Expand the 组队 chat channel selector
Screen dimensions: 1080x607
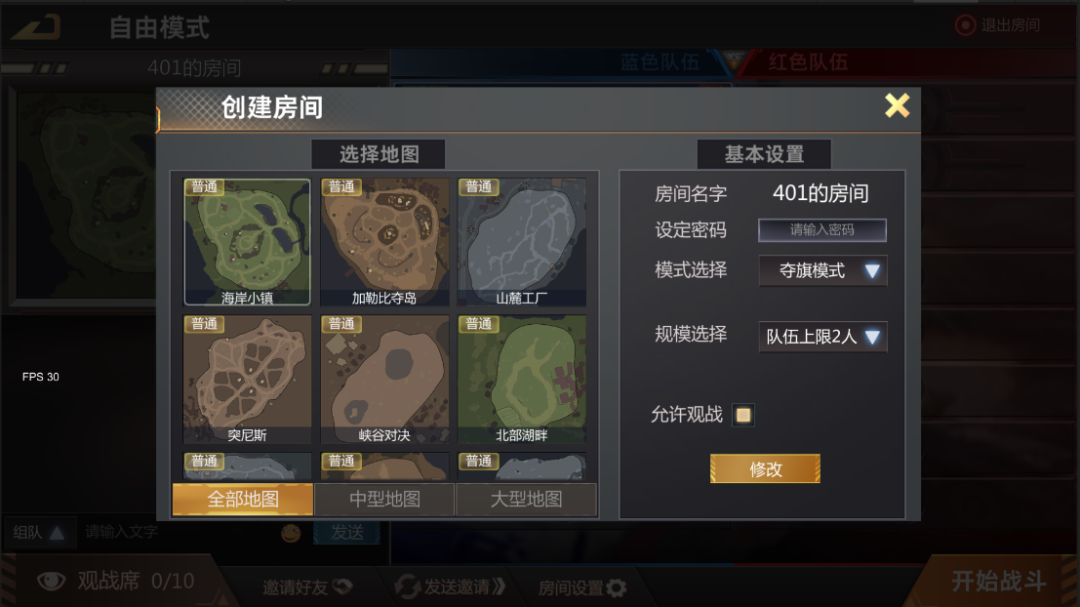(39, 533)
